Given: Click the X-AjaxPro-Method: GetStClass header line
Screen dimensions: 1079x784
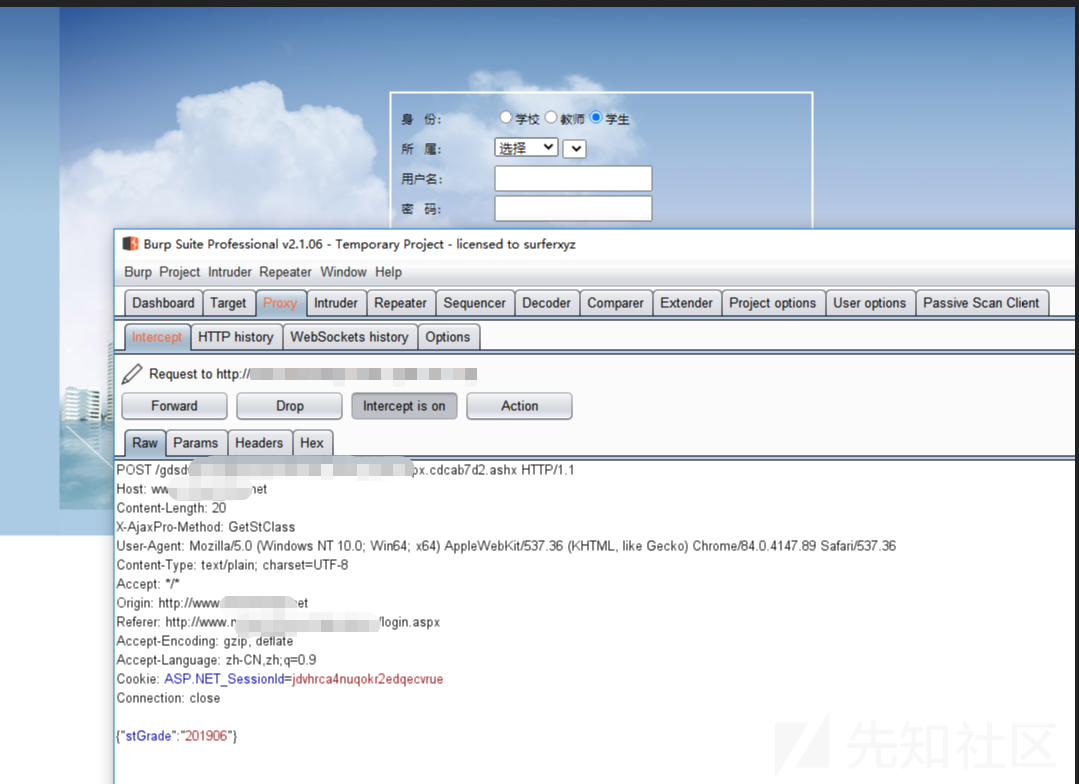Looking at the screenshot, I should [206, 527].
